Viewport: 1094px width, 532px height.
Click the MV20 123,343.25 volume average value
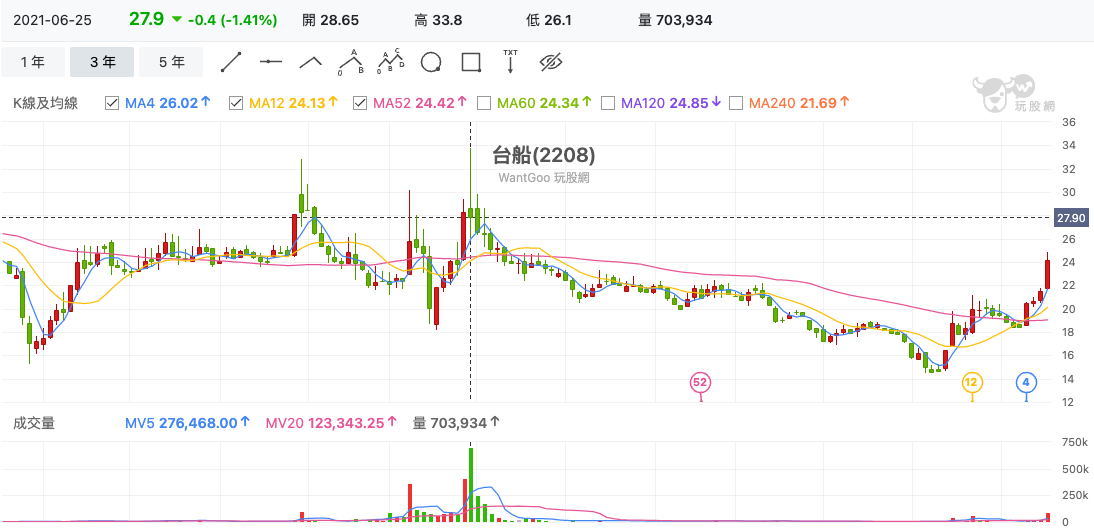(331, 422)
